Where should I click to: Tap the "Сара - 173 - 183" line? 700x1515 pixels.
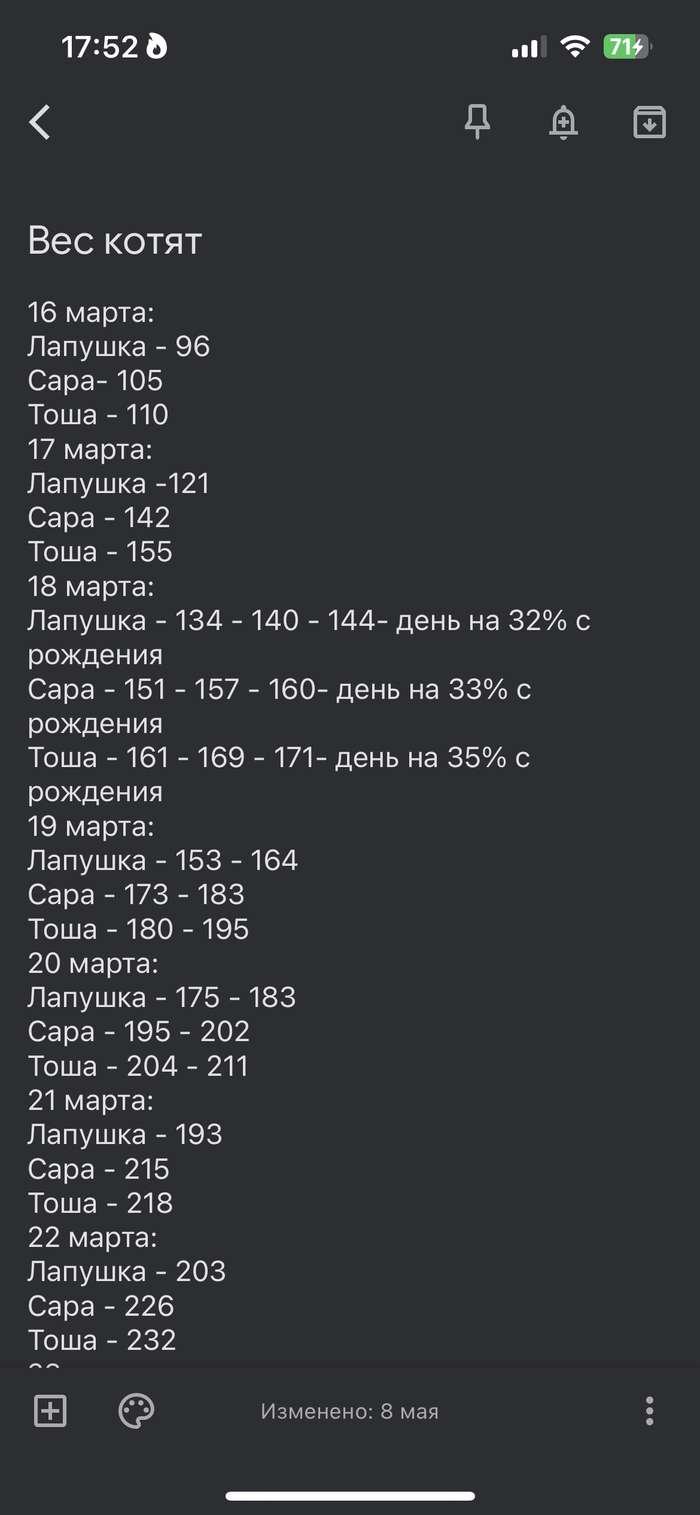[136, 894]
